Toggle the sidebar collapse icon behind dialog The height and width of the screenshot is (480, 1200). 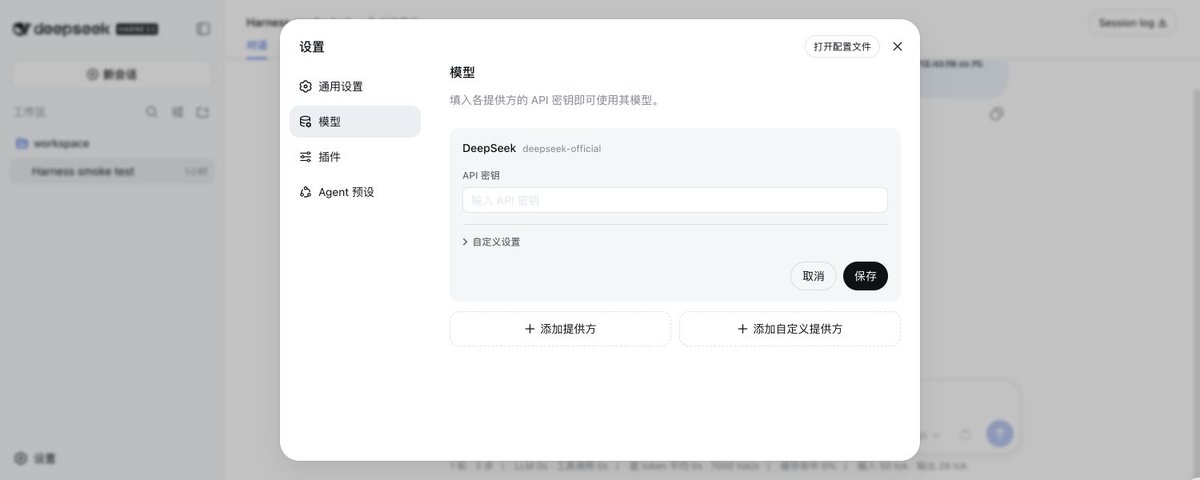coord(203,29)
